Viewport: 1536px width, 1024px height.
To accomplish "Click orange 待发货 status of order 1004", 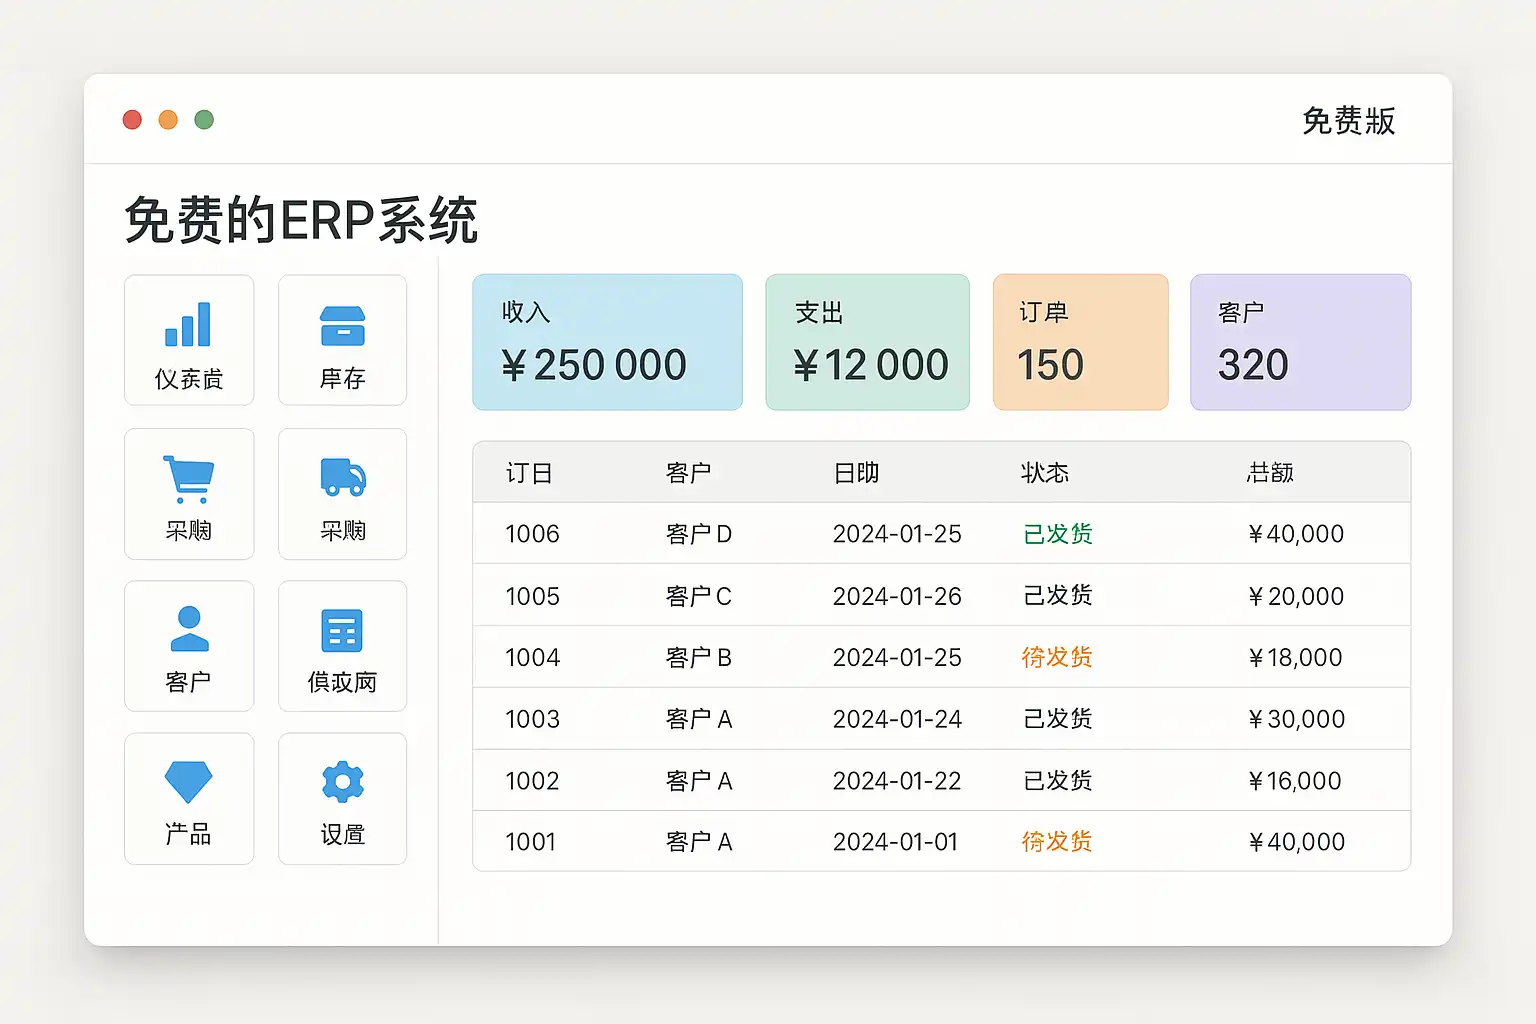I will (1057, 657).
